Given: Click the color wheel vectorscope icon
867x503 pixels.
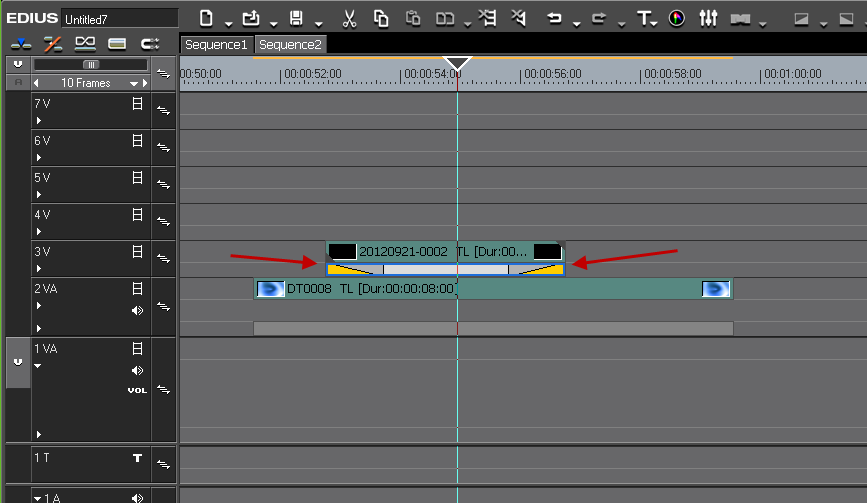Looking at the screenshot, I should pos(677,18).
